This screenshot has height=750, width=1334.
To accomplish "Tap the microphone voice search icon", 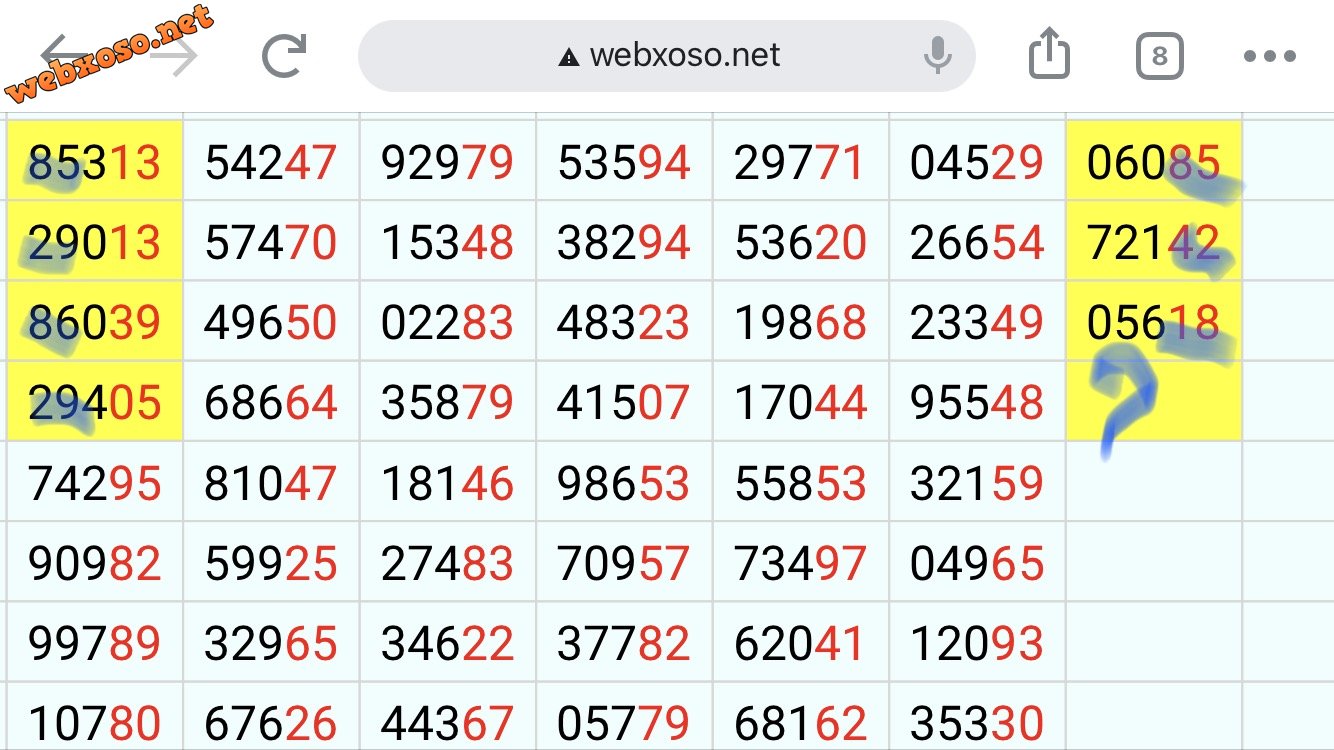I will [938, 55].
